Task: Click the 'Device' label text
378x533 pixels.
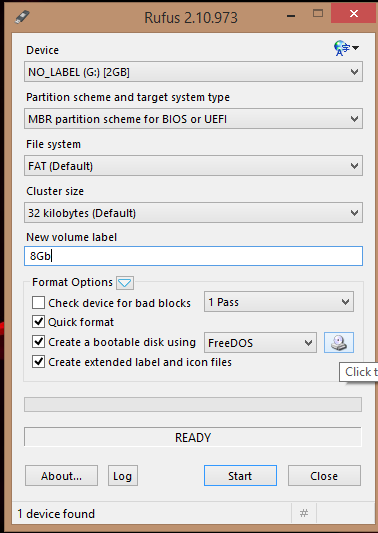Action: (42, 50)
